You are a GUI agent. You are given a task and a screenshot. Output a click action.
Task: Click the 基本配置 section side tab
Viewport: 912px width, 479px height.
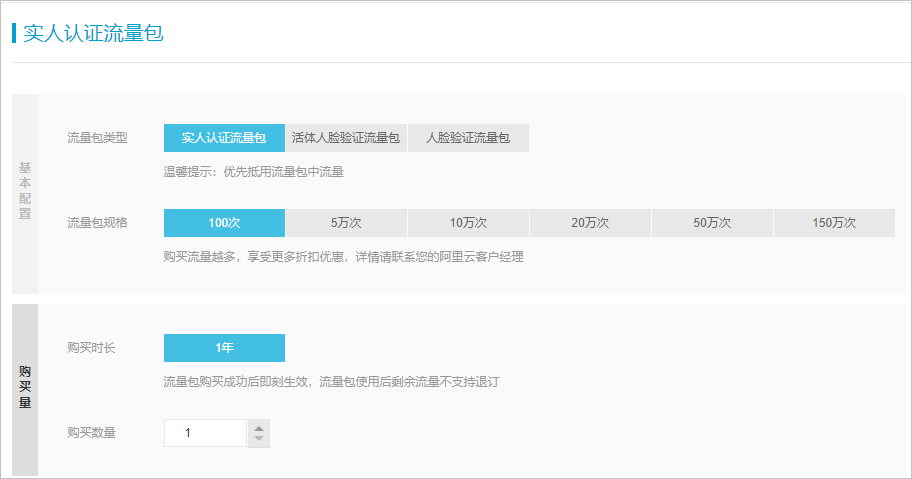(x=25, y=194)
